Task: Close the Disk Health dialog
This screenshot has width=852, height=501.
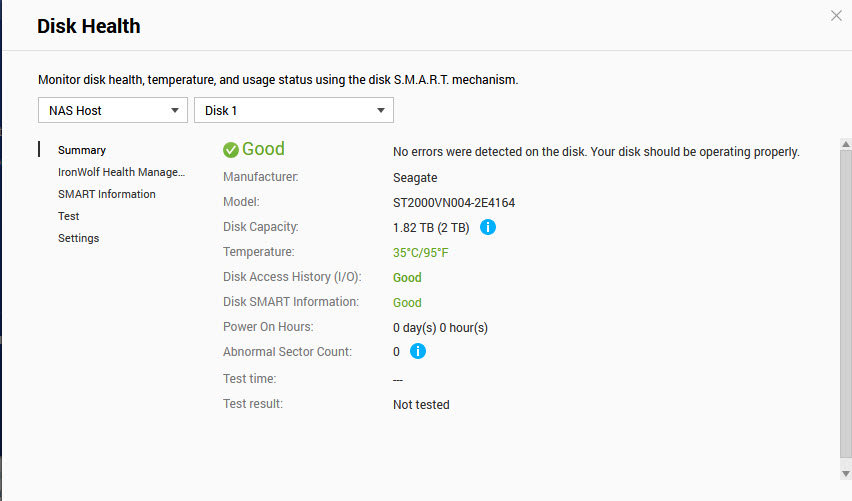Action: point(837,16)
